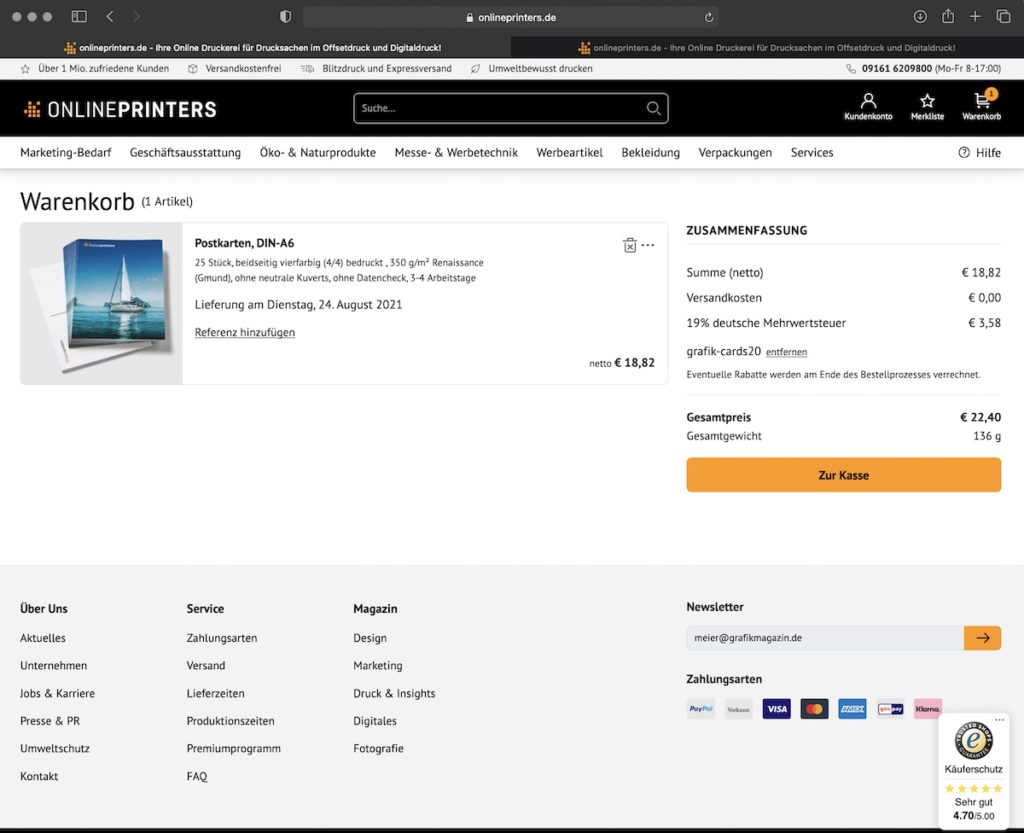Open the Merkliste star icon
This screenshot has height=833, width=1024.
(927, 106)
